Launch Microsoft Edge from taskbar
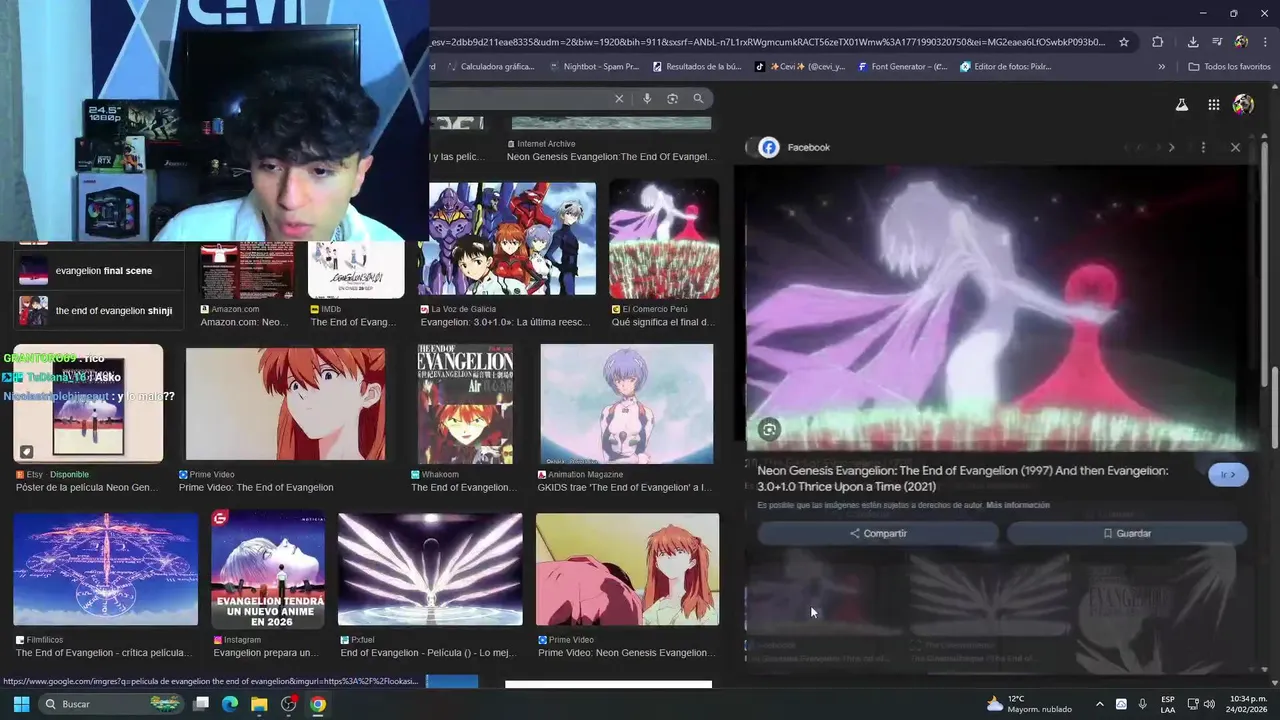This screenshot has width=1280, height=720. click(230, 704)
